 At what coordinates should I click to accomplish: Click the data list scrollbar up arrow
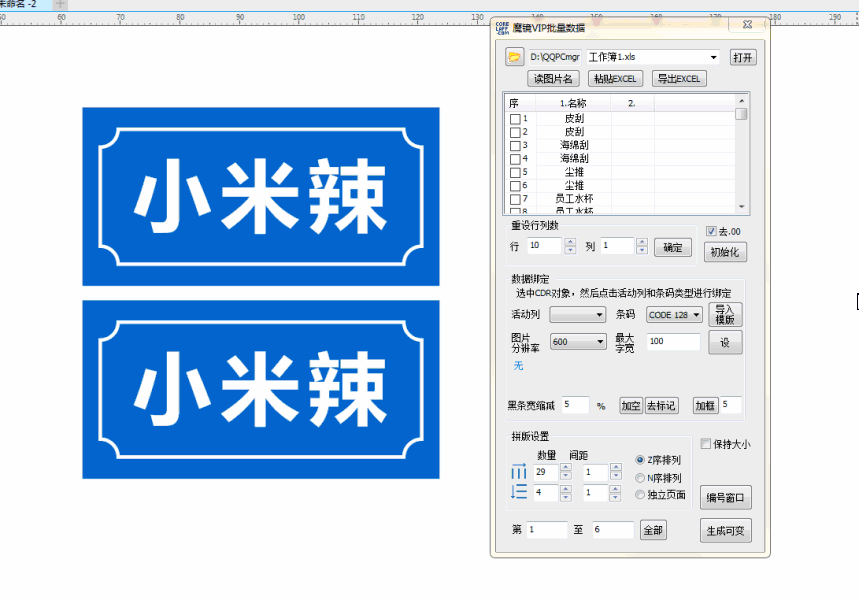[741, 101]
